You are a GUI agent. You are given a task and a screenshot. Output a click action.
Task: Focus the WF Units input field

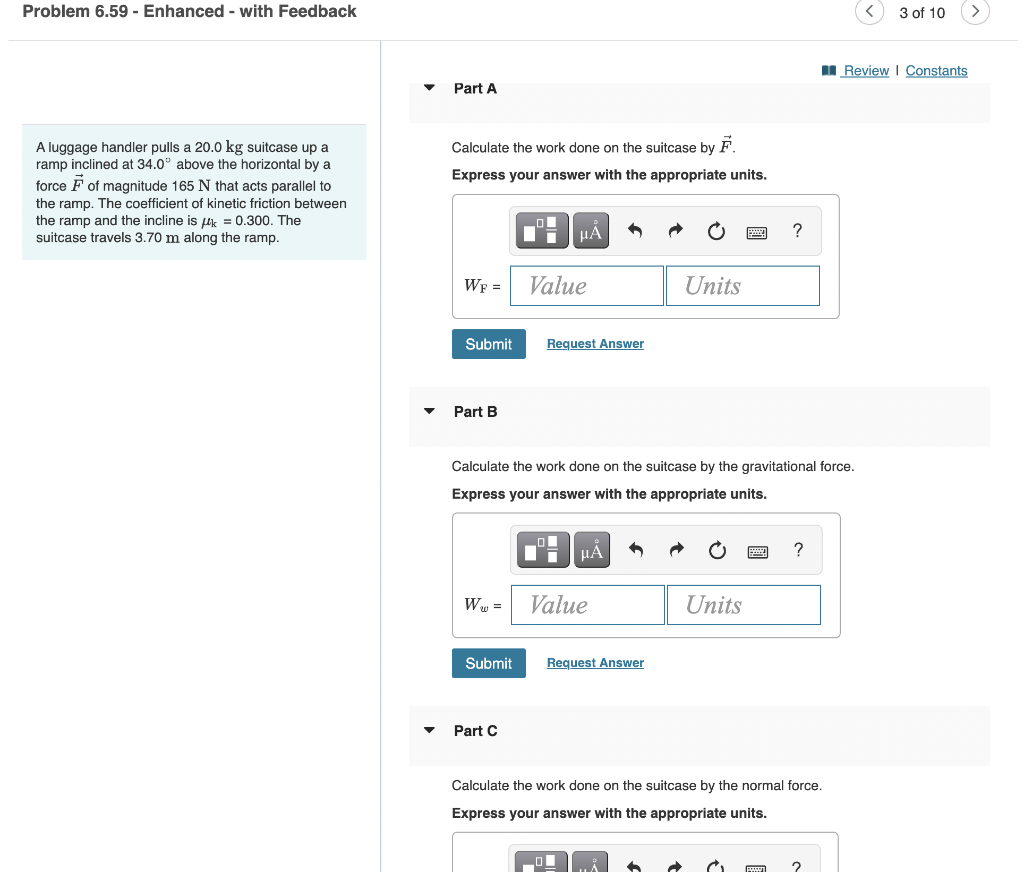pyautogui.click(x=743, y=285)
